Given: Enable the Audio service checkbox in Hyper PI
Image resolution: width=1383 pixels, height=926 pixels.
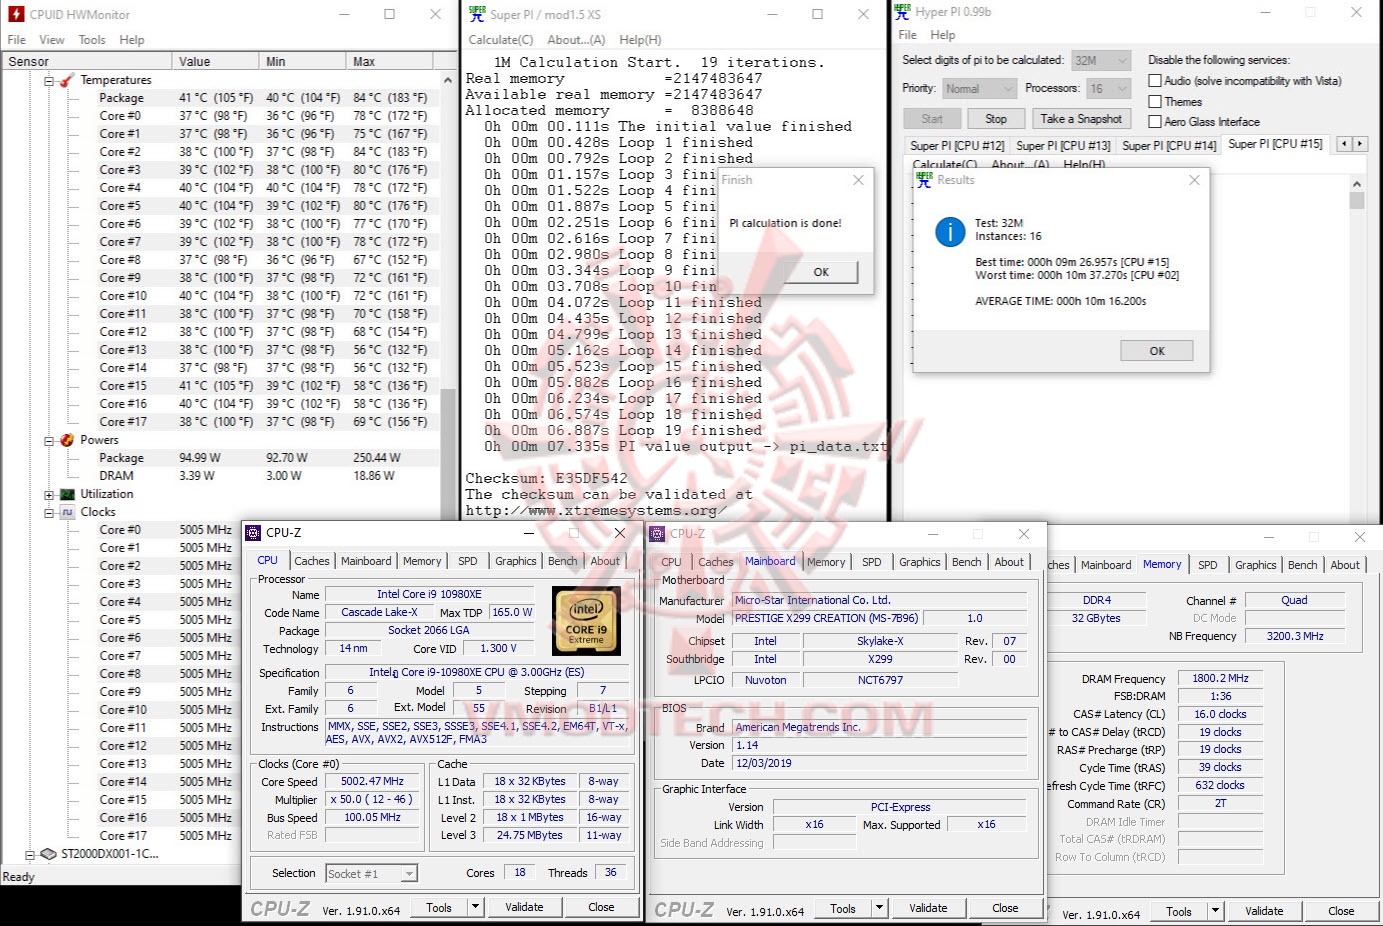Looking at the screenshot, I should [x=1155, y=81].
